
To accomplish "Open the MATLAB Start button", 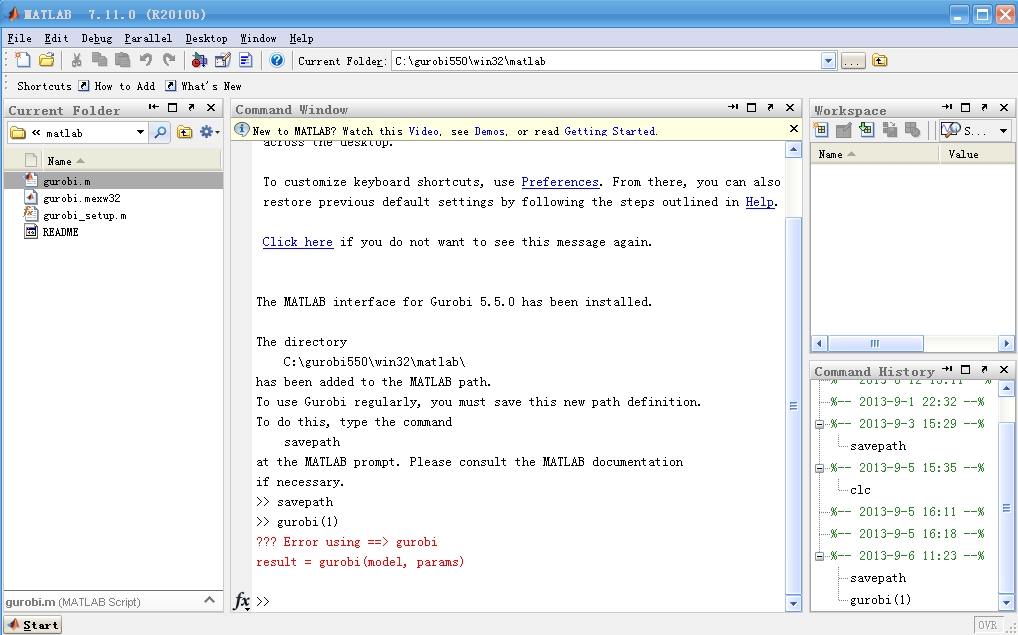I will click(x=32, y=625).
